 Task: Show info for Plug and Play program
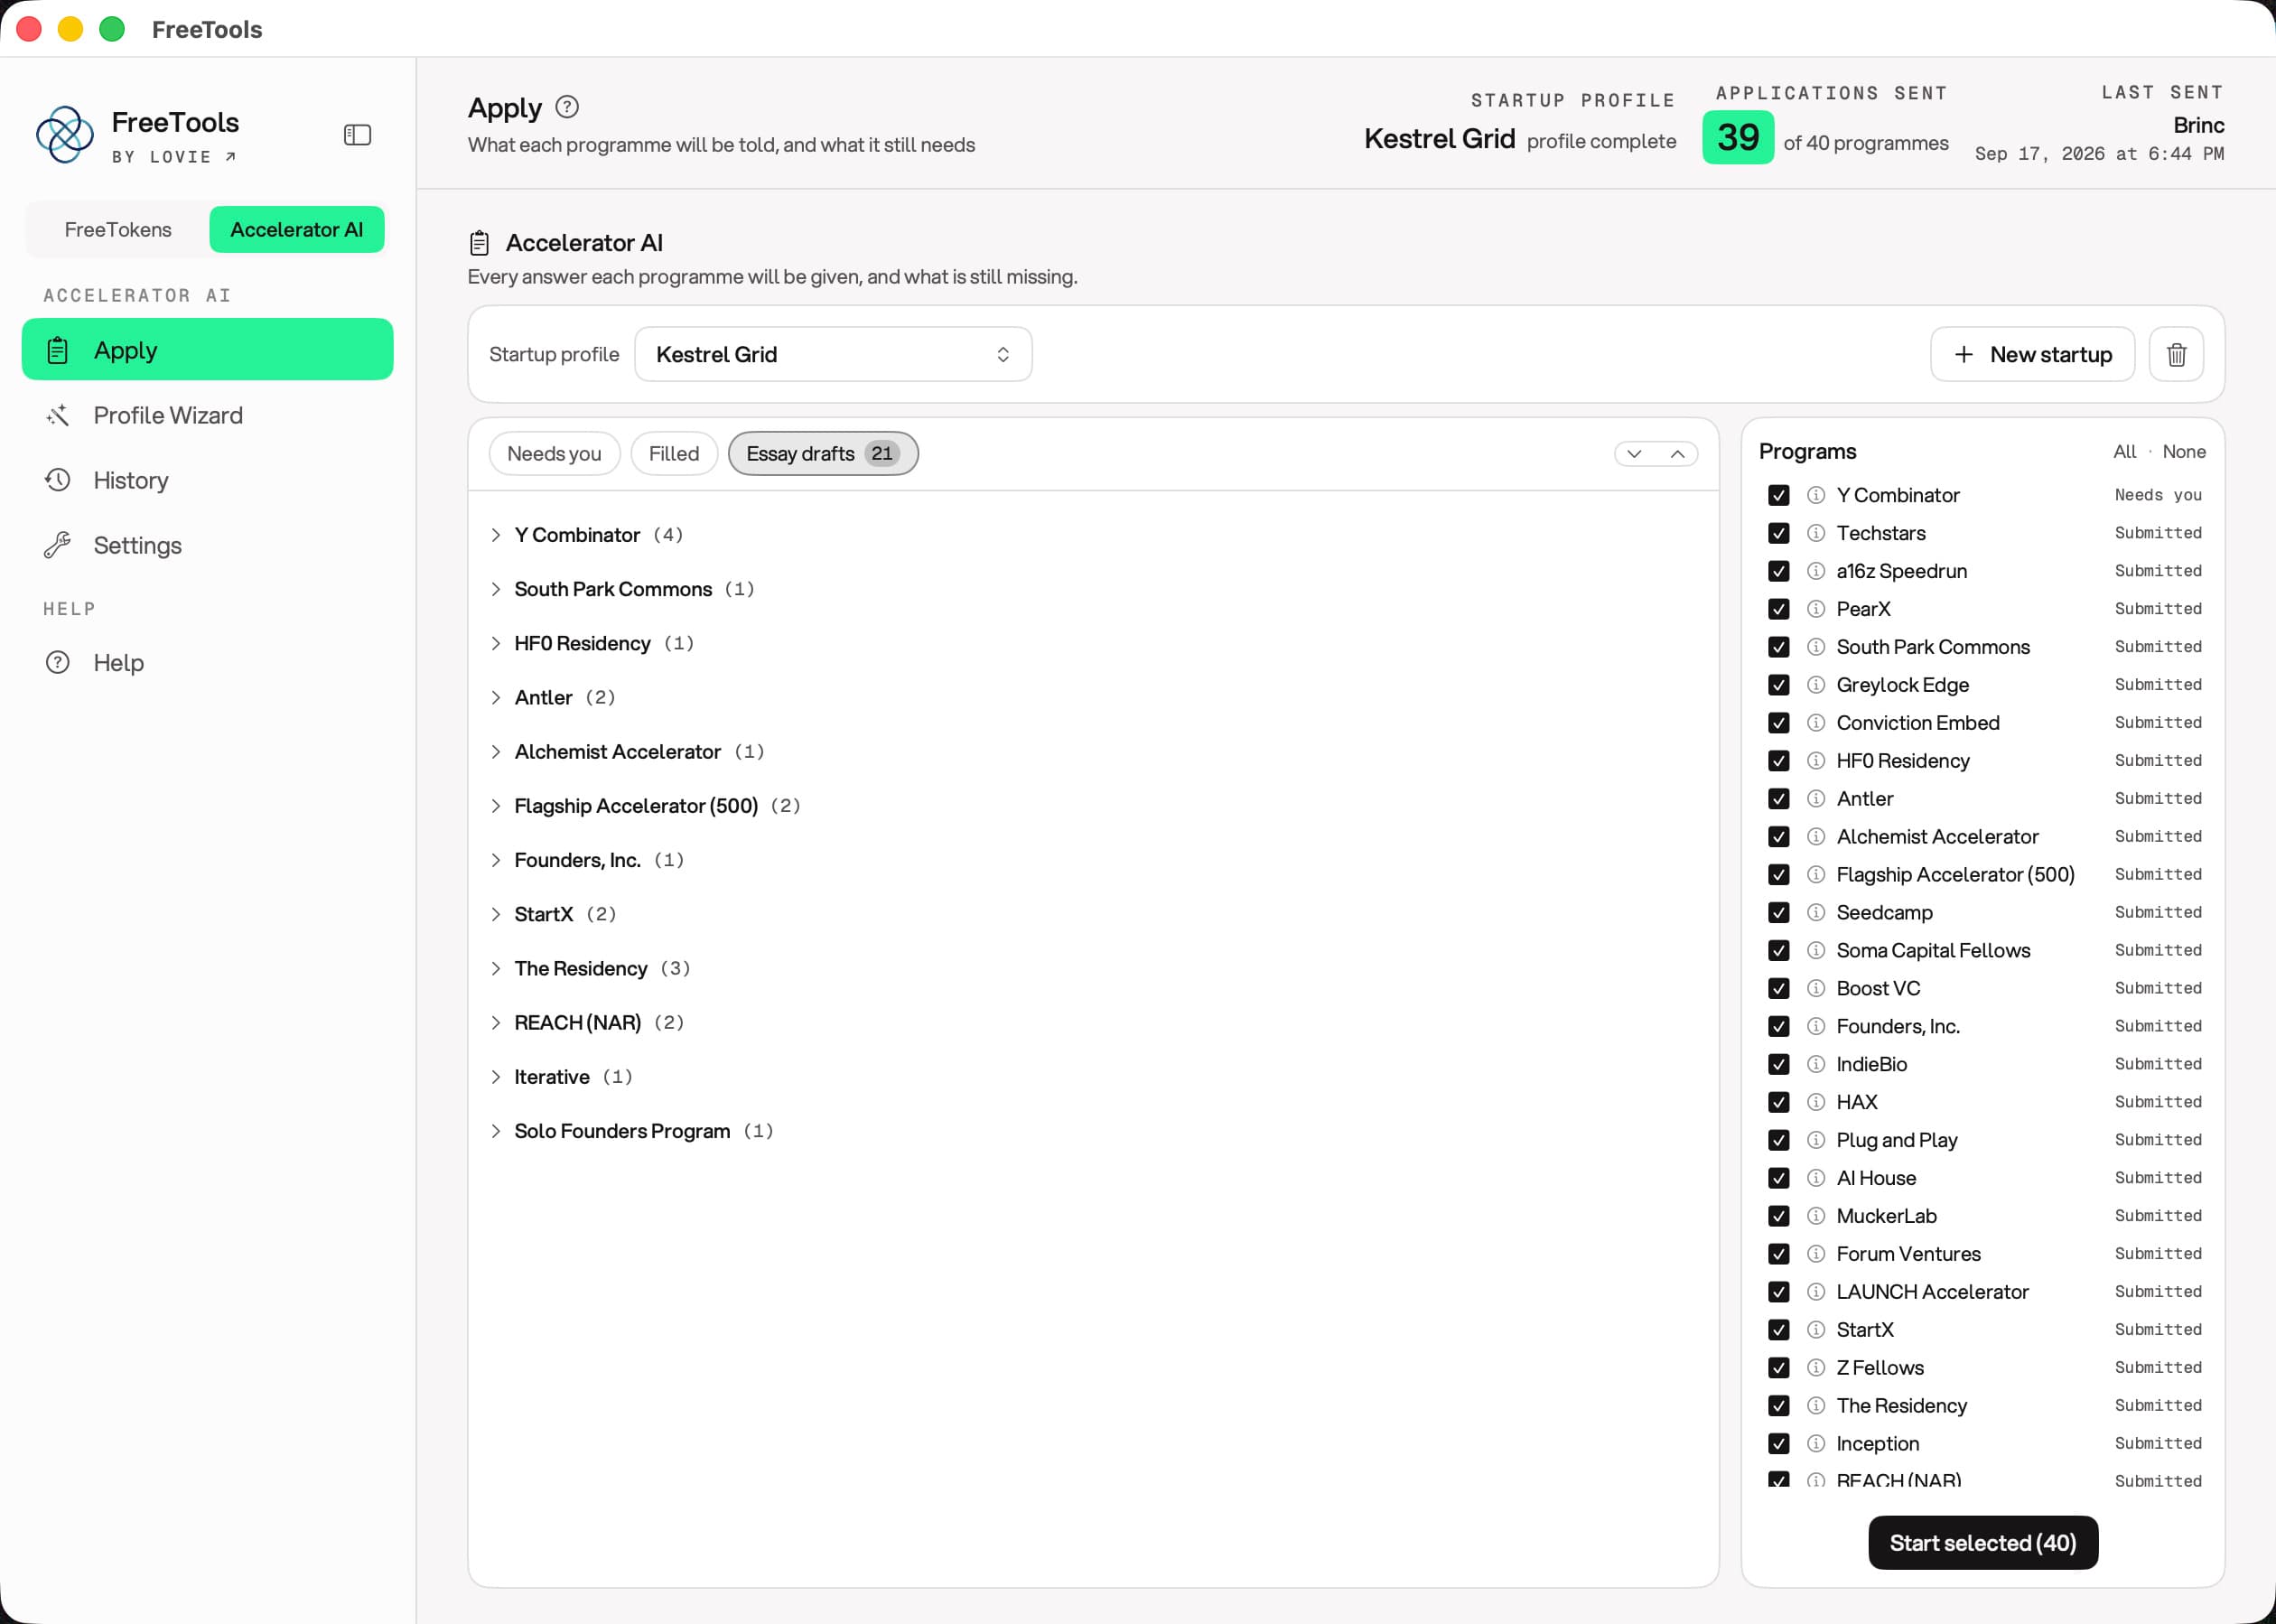pyautogui.click(x=1816, y=1140)
